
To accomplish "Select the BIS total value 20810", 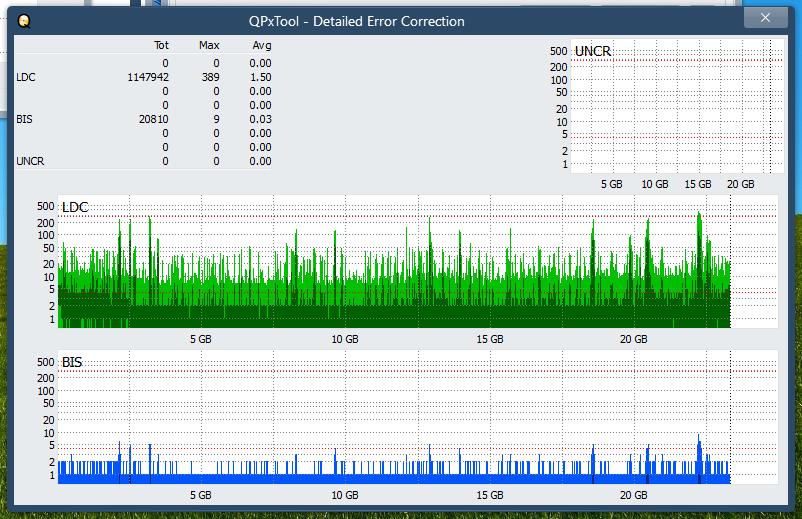I will point(153,119).
